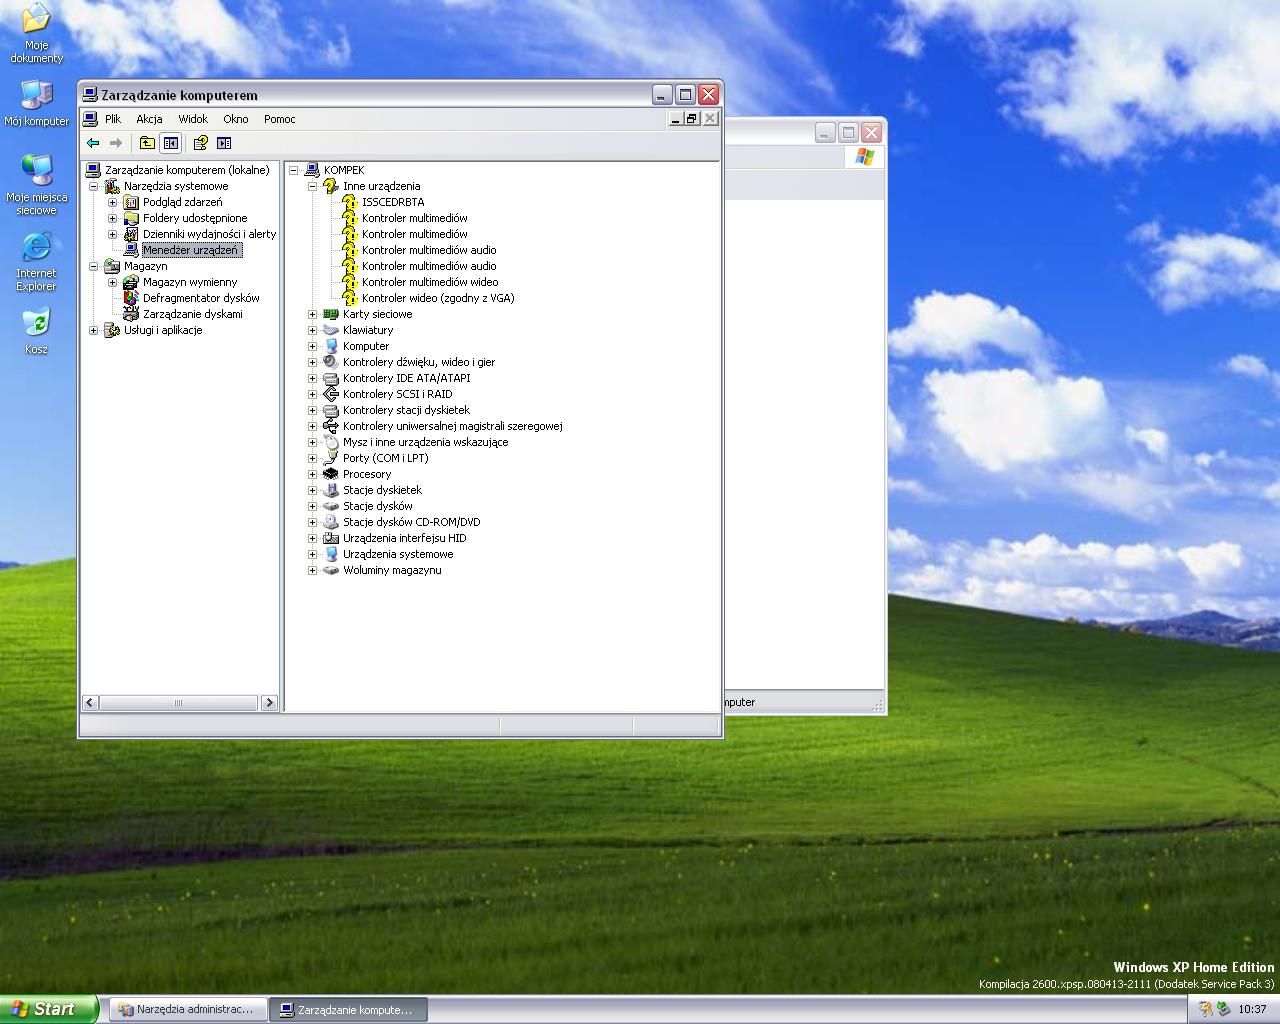
Task: Open the Start menu
Action: point(49,1009)
